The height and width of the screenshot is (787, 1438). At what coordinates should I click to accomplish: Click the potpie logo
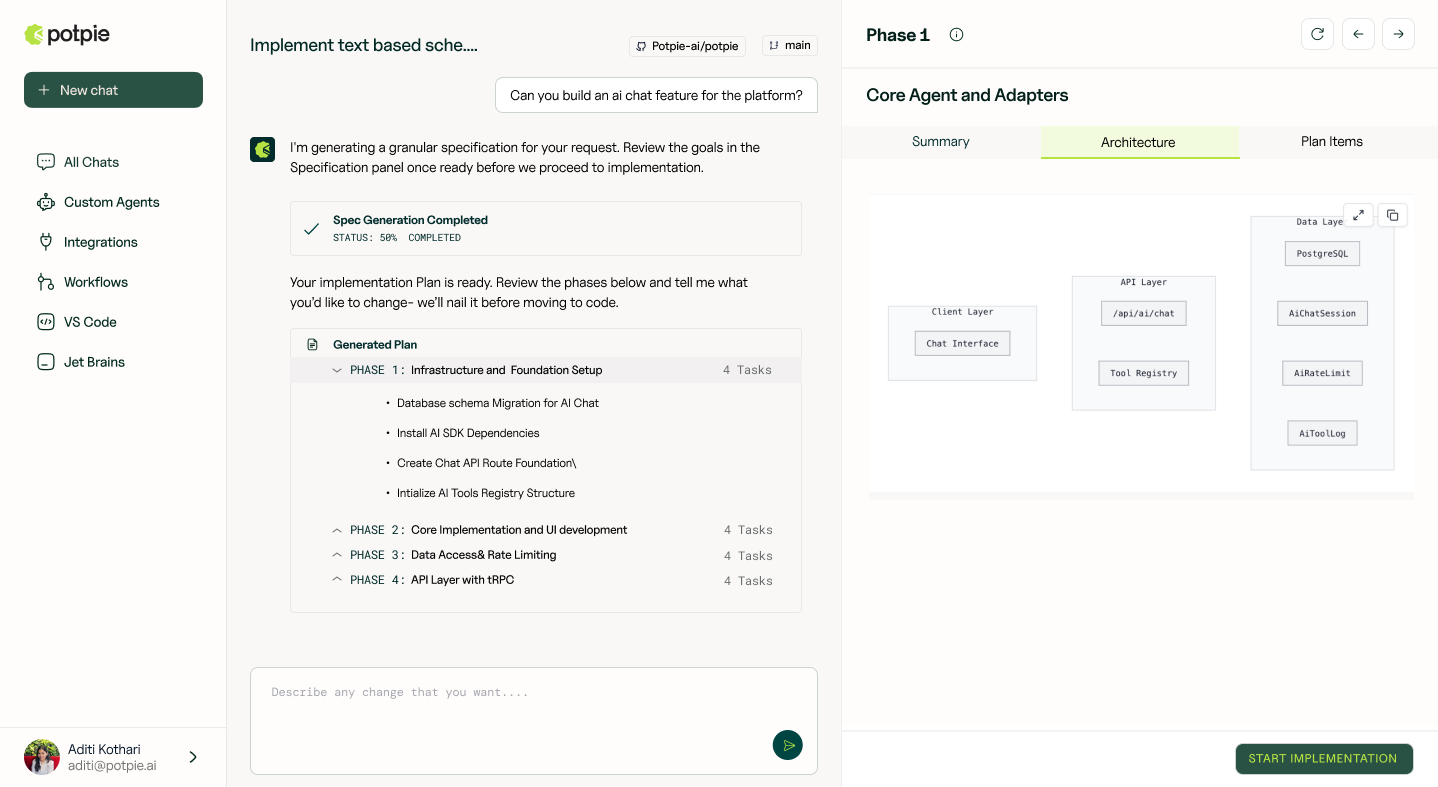pyautogui.click(x=67, y=34)
